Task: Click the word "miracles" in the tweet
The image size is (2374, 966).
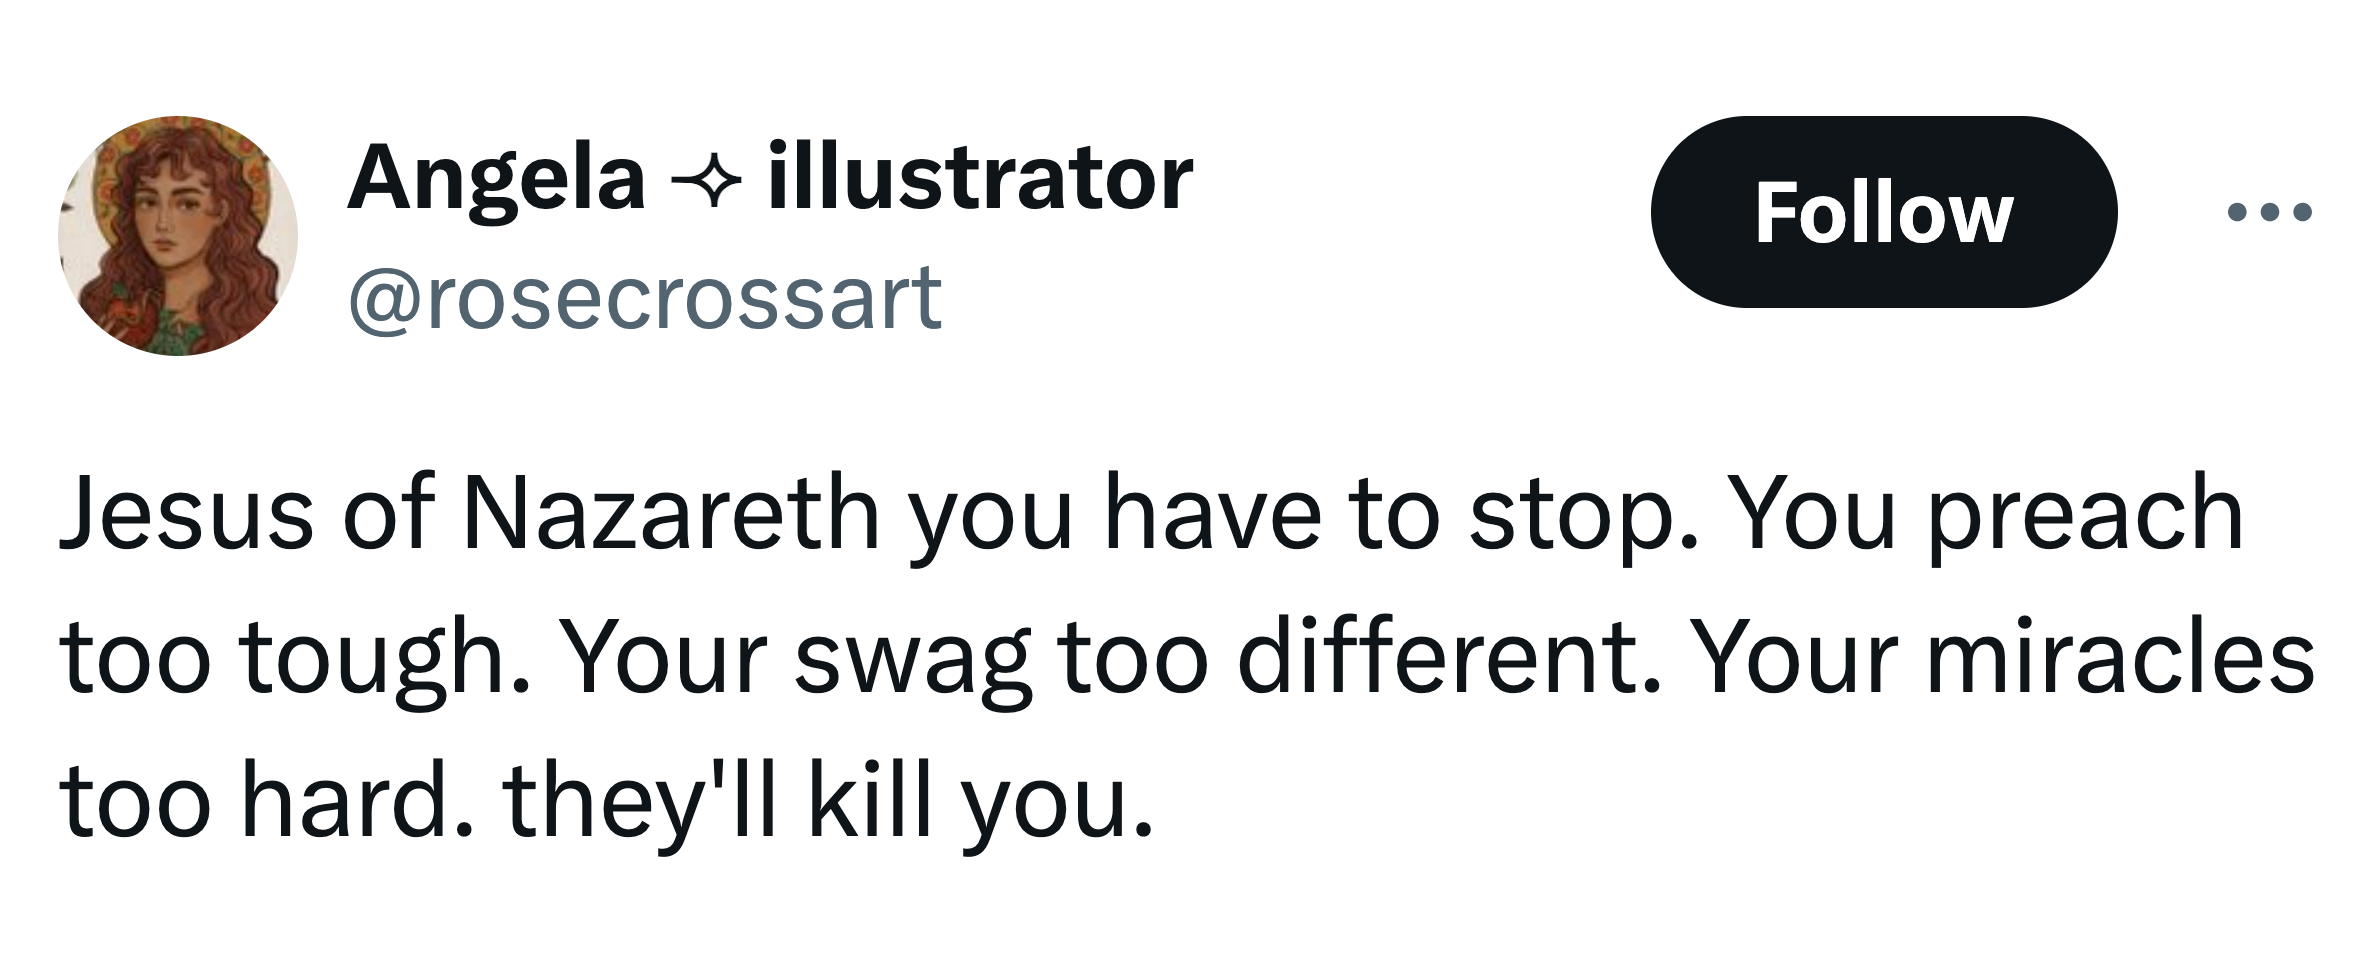Action: (2120, 658)
